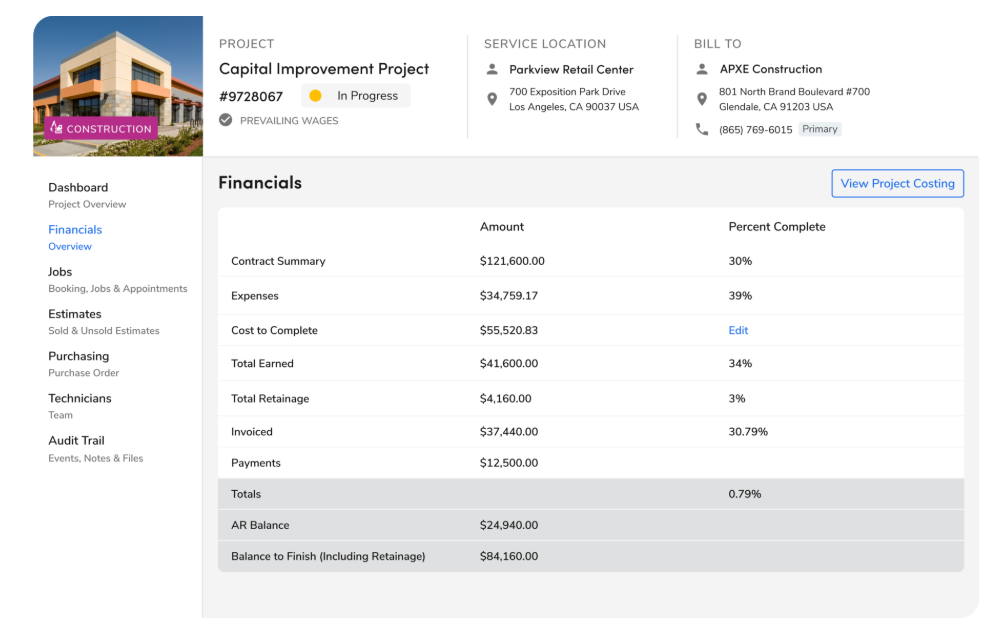
Task: Click the View Project Costing button
Action: click(897, 183)
